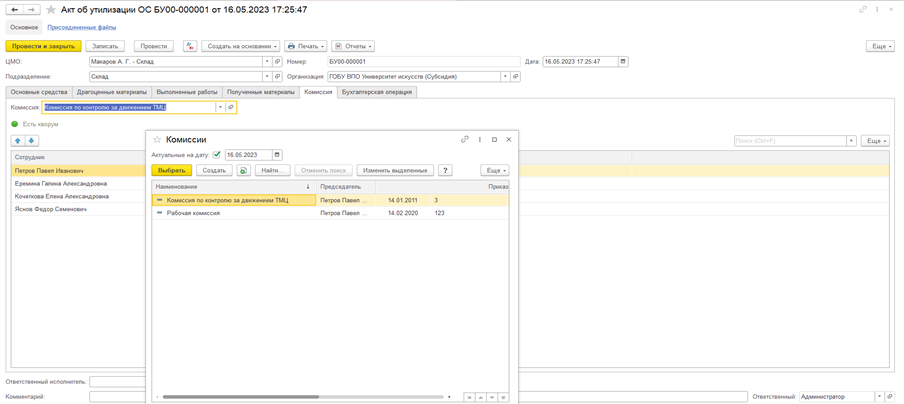Sort by the Наименование column header
Viewport: 904px width, 404px height.
point(234,187)
